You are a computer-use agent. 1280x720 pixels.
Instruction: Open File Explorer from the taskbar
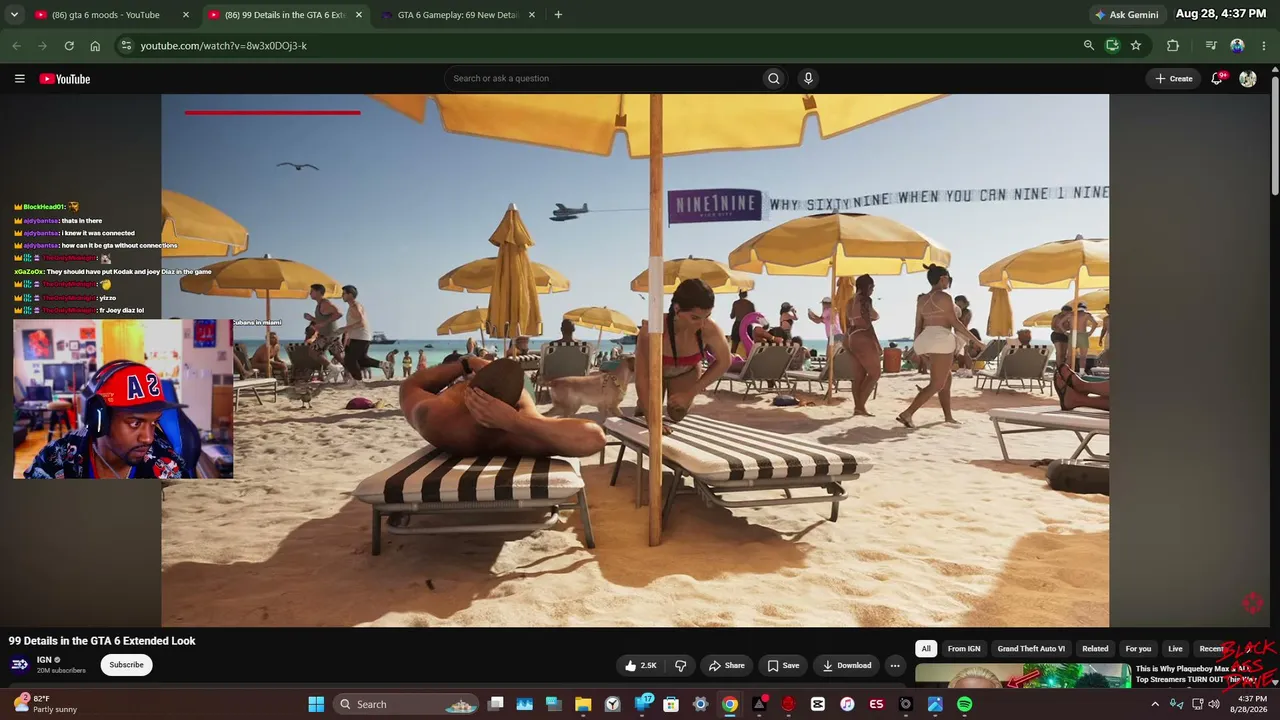583,704
